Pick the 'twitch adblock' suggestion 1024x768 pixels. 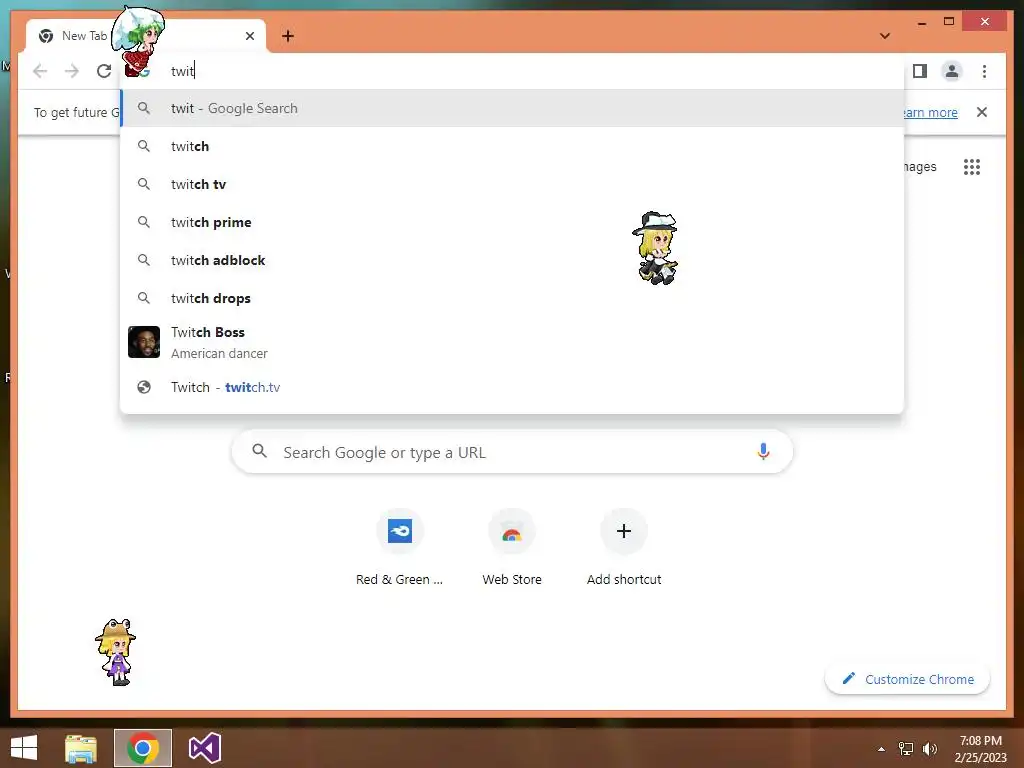coord(512,260)
